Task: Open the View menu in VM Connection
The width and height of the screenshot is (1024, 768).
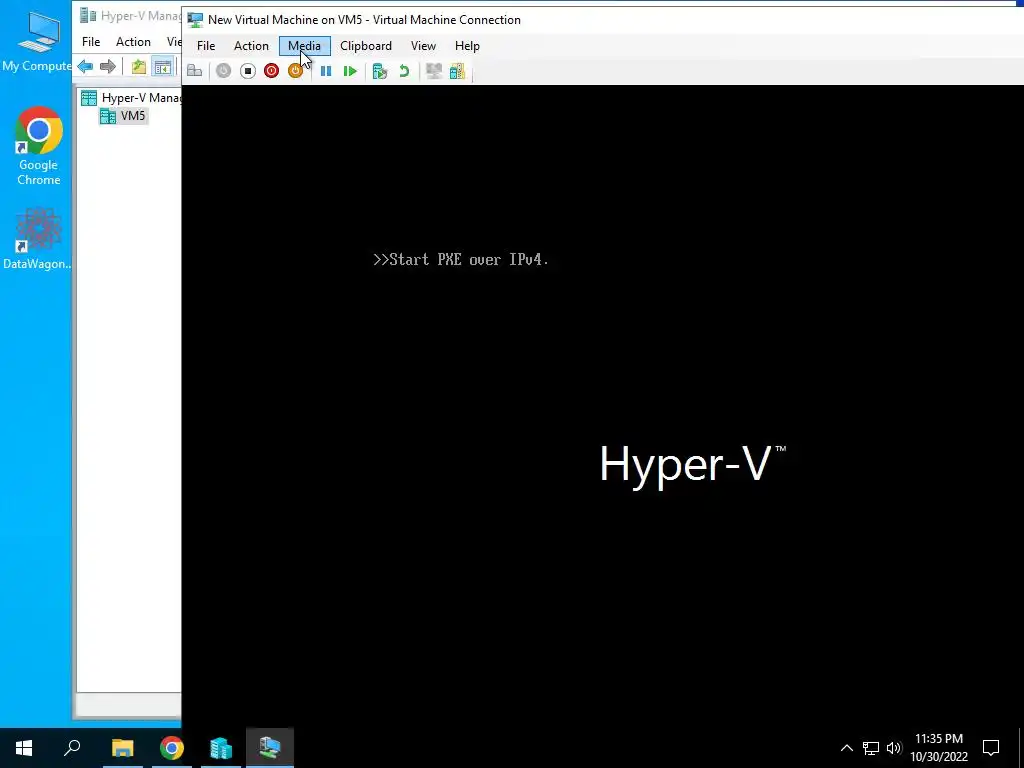Action: tap(423, 46)
